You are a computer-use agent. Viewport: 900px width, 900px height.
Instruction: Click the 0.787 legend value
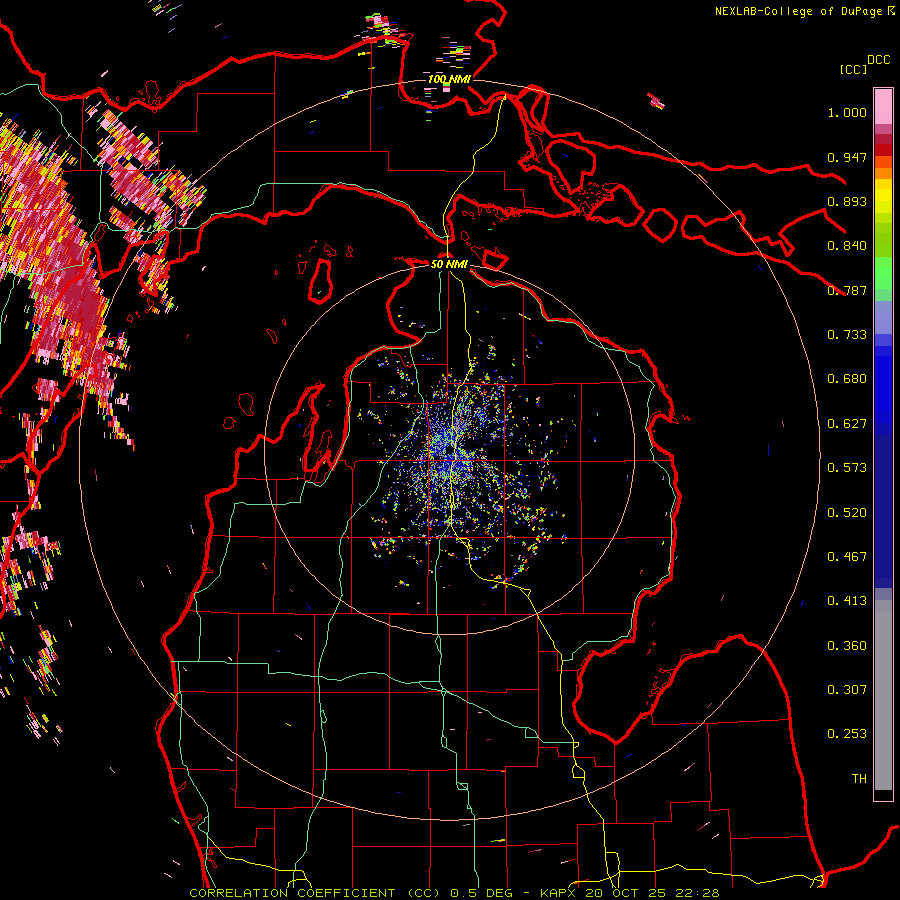(847, 290)
